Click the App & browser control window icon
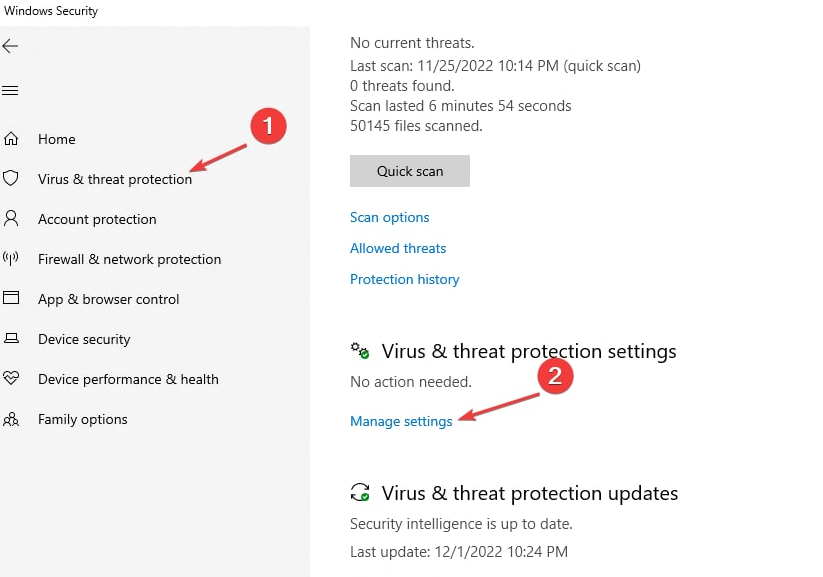This screenshot has height=577, width=823. coord(11,298)
